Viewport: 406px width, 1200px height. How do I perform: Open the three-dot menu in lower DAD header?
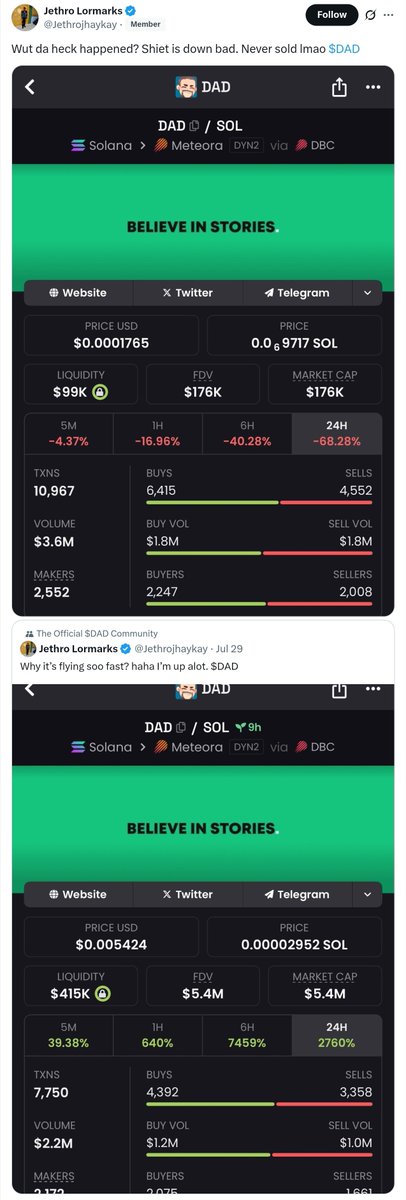pyautogui.click(x=373, y=690)
